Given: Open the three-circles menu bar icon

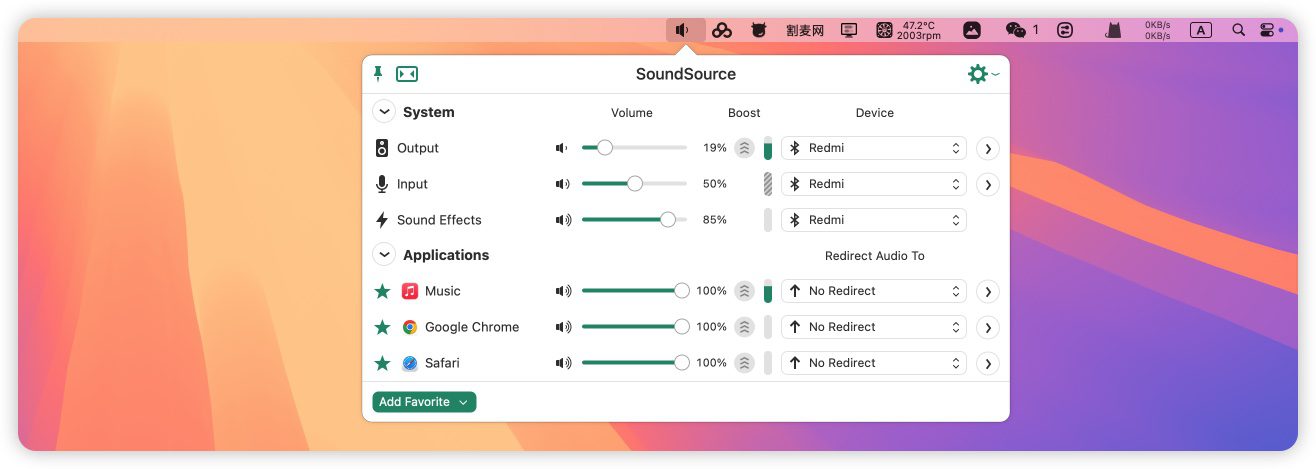Looking at the screenshot, I should 722,31.
